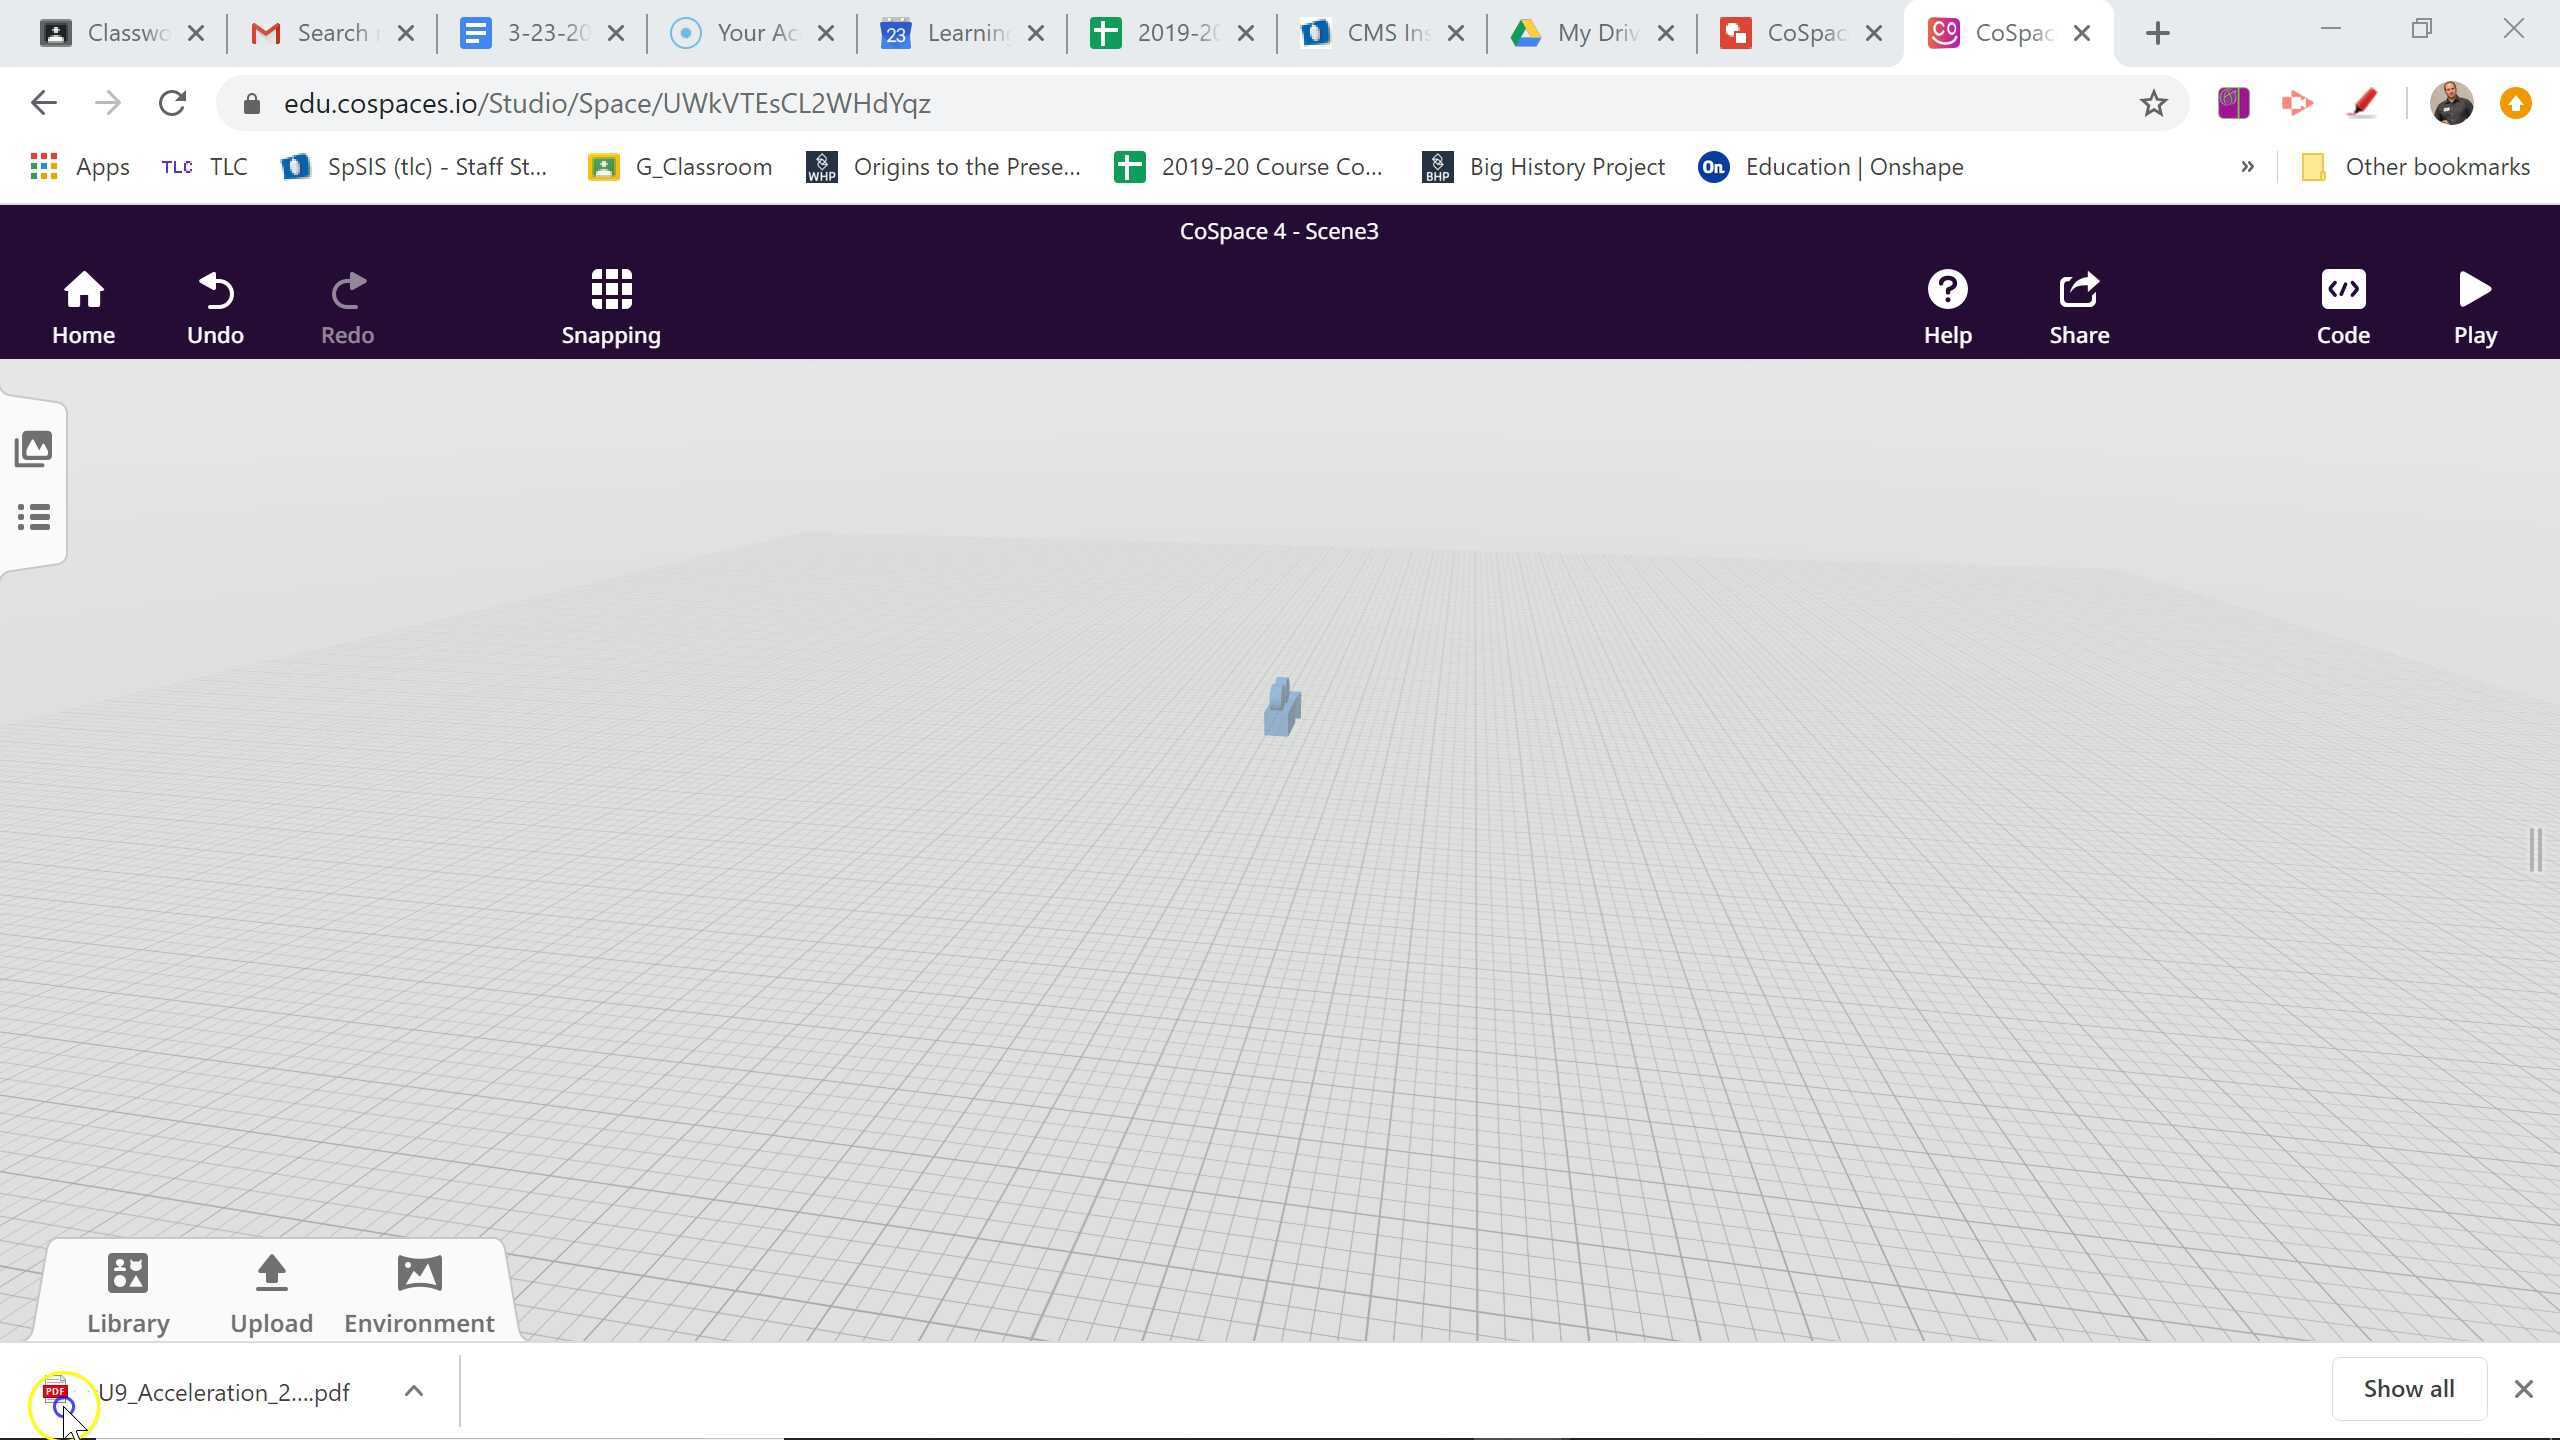Select the Environment tab
The image size is (2560, 1440).
[418, 1290]
